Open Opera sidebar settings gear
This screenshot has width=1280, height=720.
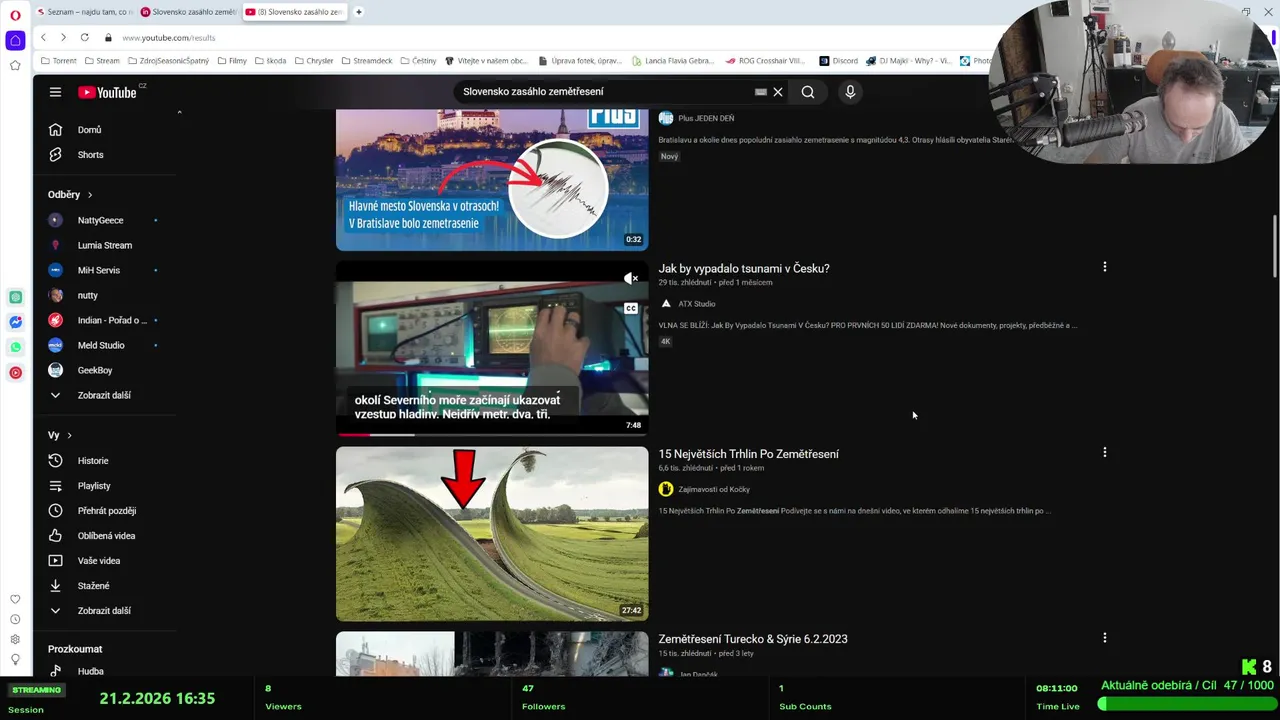click(x=15, y=639)
